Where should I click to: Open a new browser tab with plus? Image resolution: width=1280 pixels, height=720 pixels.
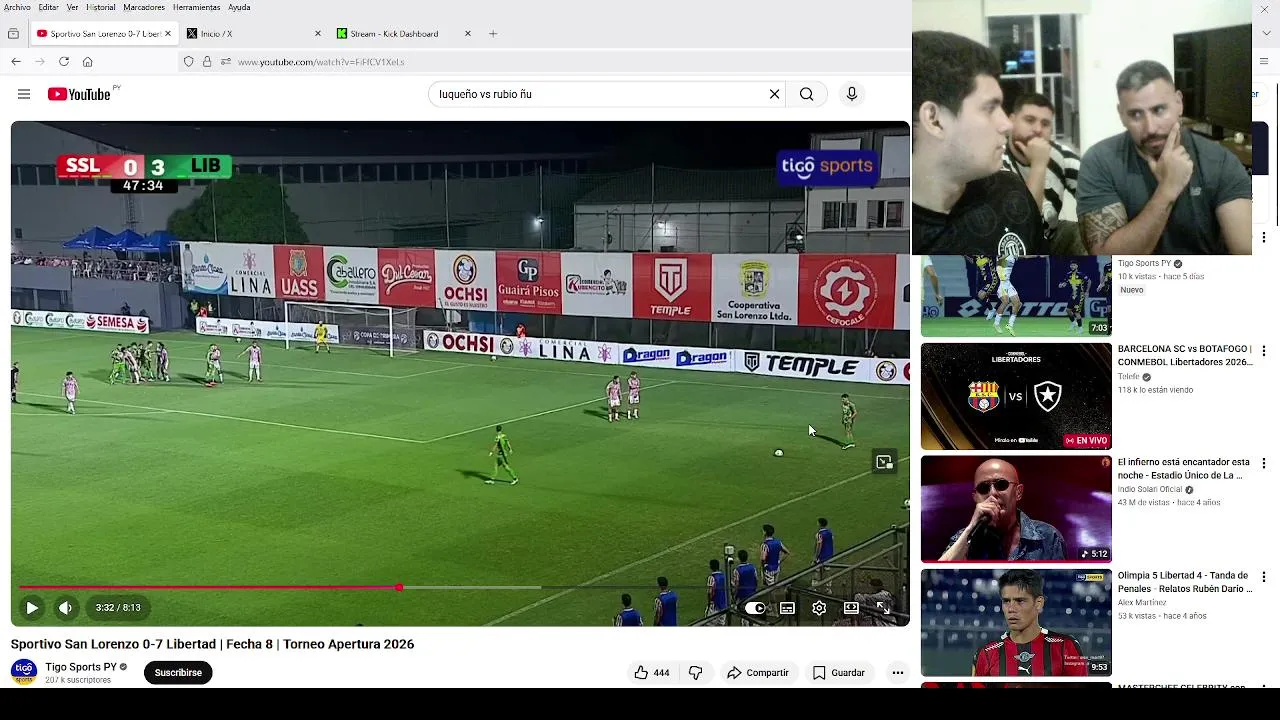[x=493, y=33]
